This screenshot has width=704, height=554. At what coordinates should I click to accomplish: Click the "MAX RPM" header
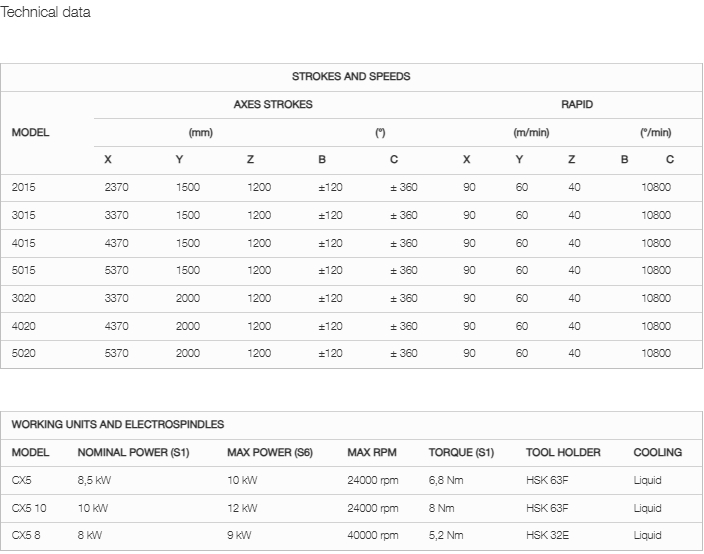click(x=372, y=452)
